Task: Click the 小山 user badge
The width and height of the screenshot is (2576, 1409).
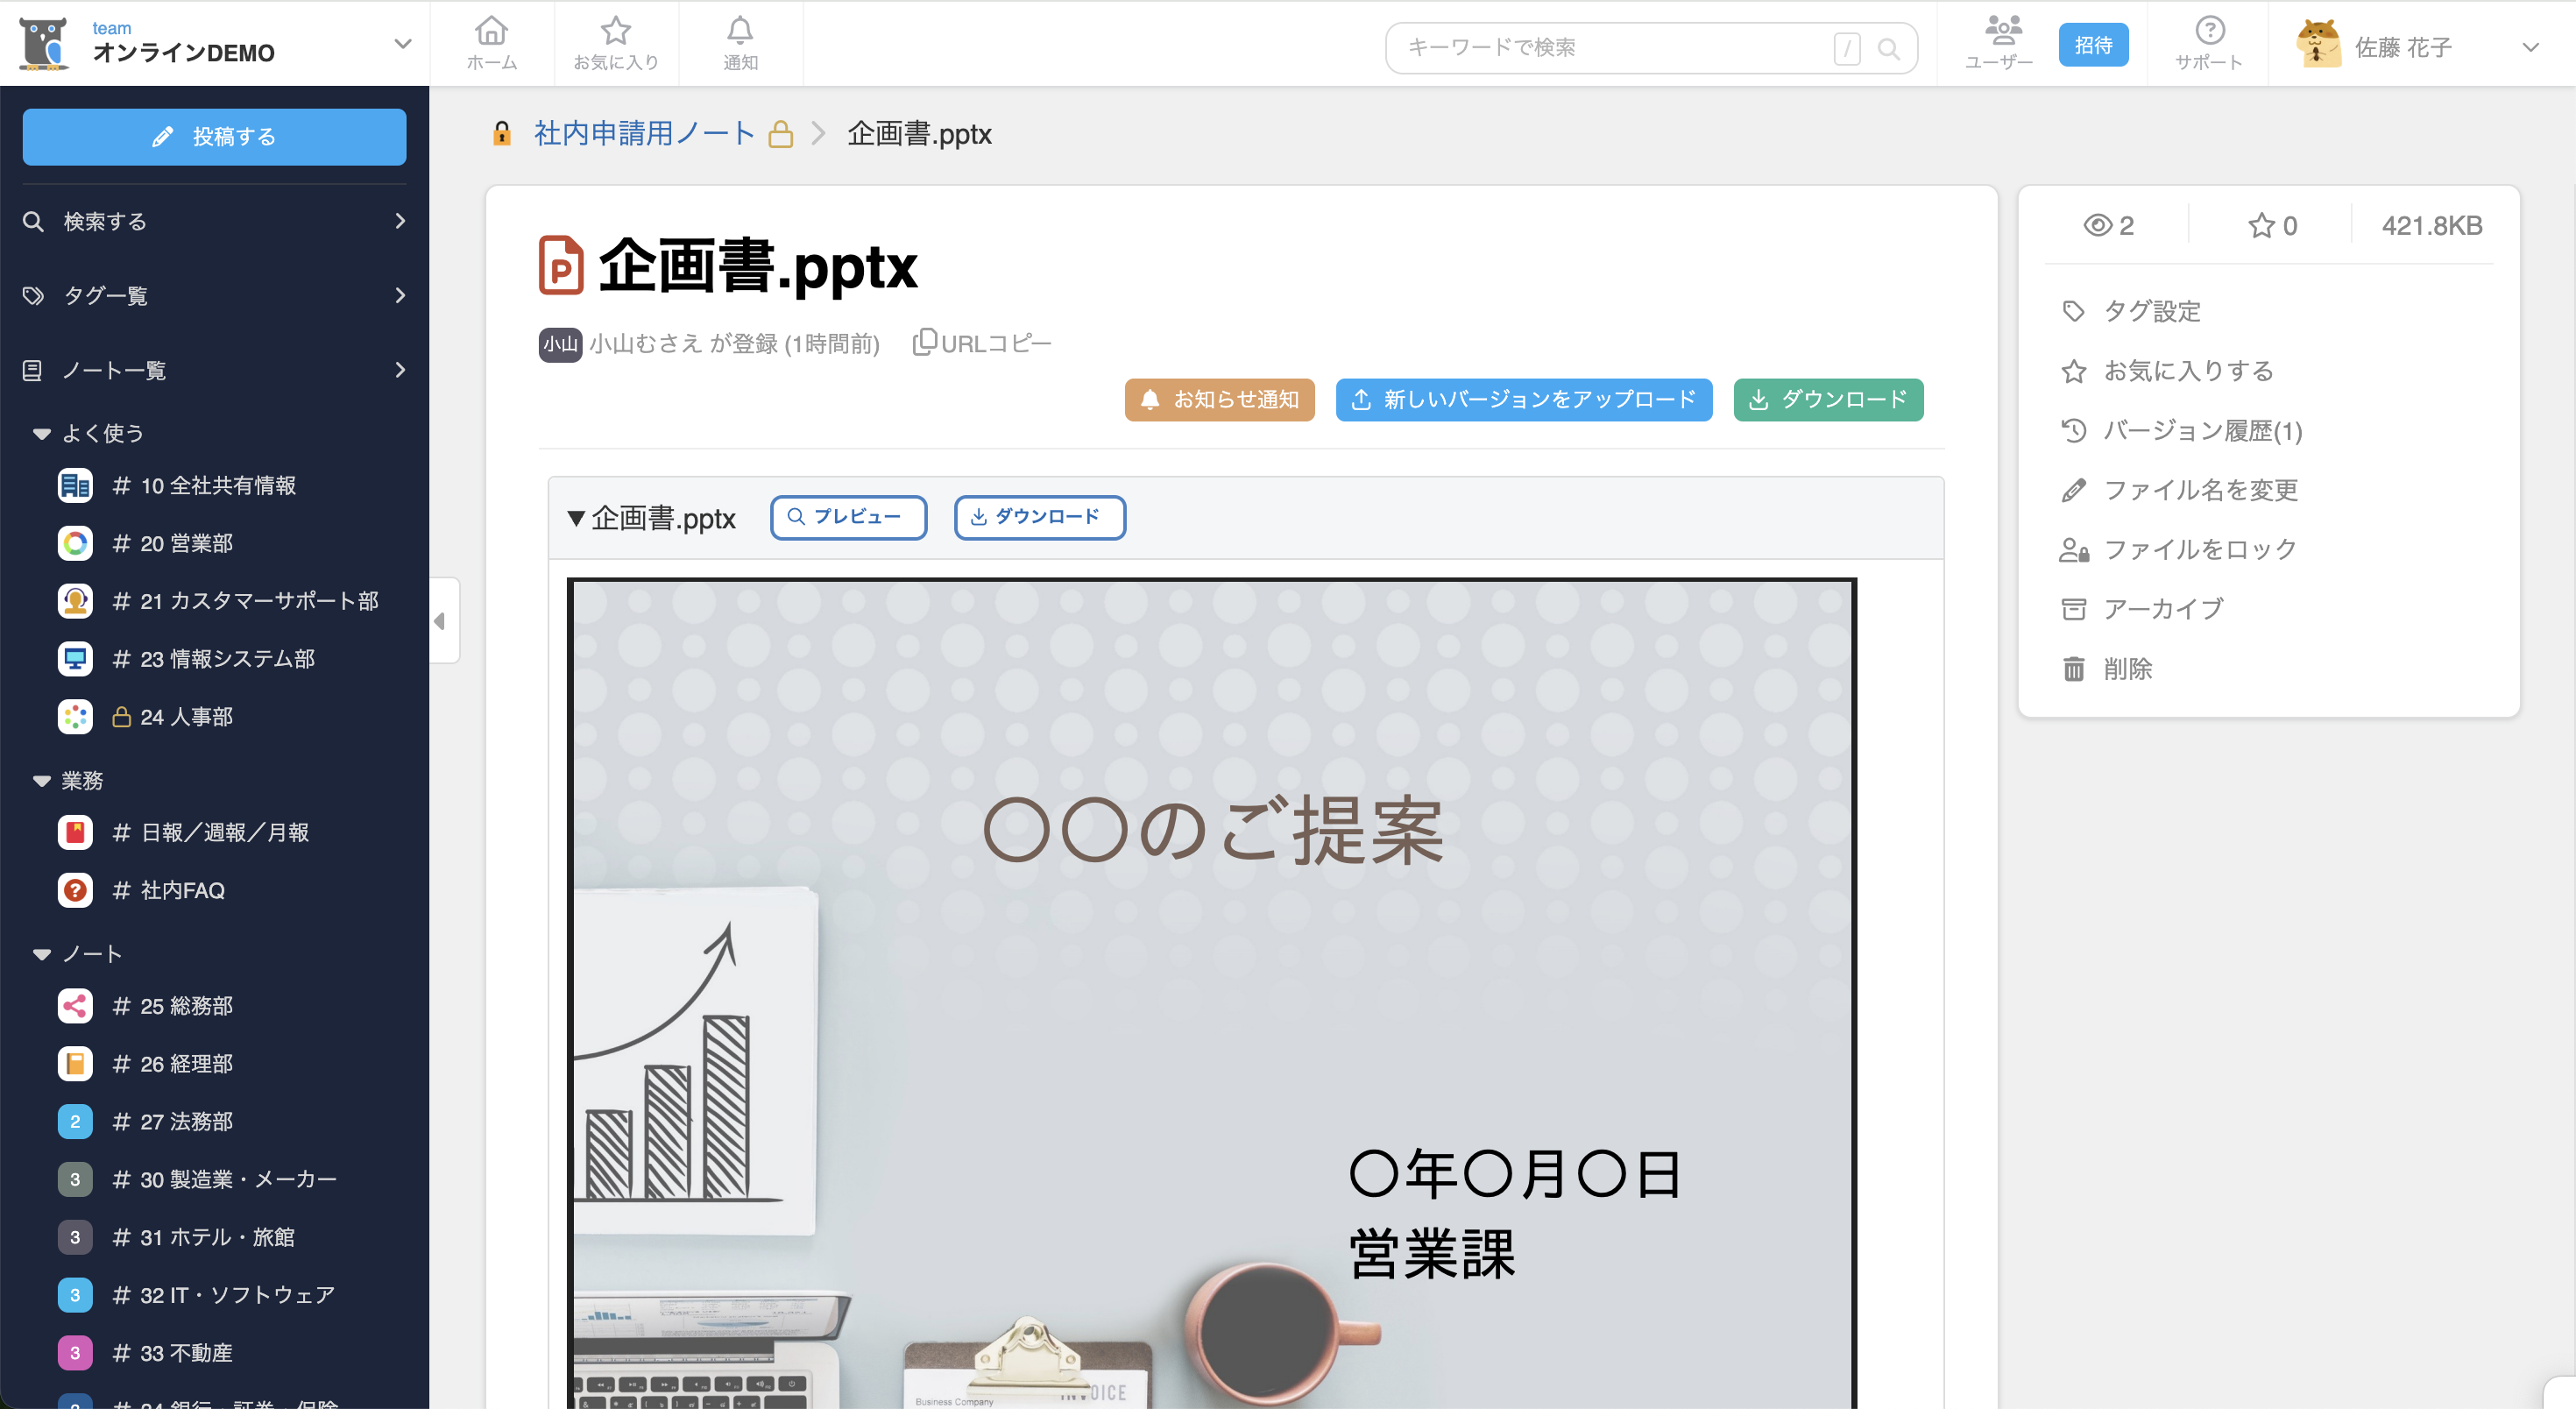Action: click(560, 344)
